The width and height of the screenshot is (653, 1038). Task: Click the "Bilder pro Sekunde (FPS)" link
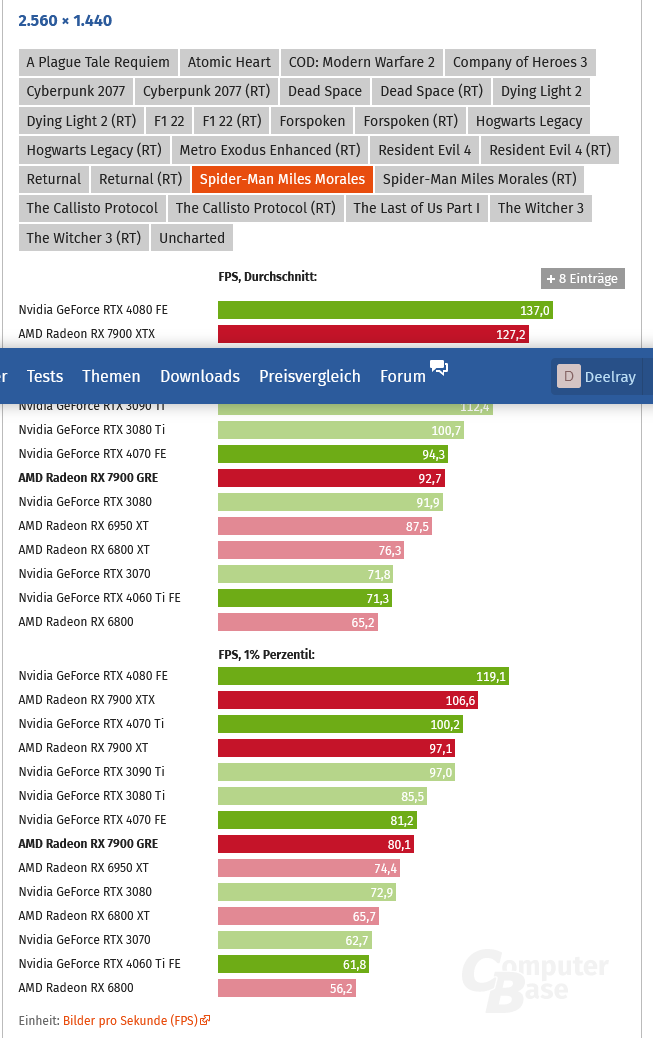tap(130, 1021)
